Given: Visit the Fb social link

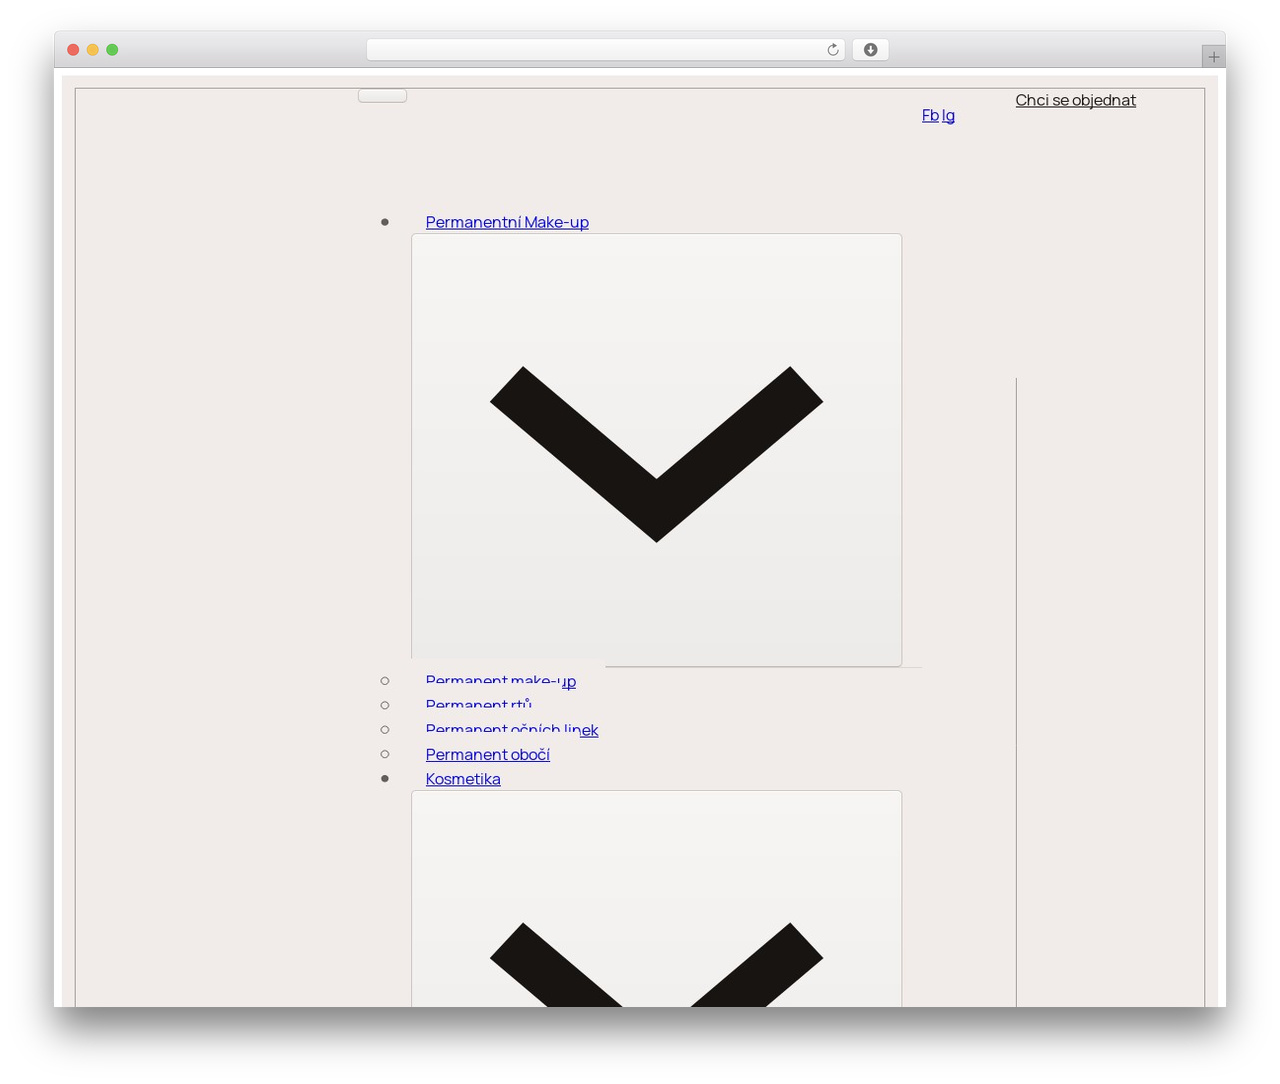Looking at the screenshot, I should point(930,115).
